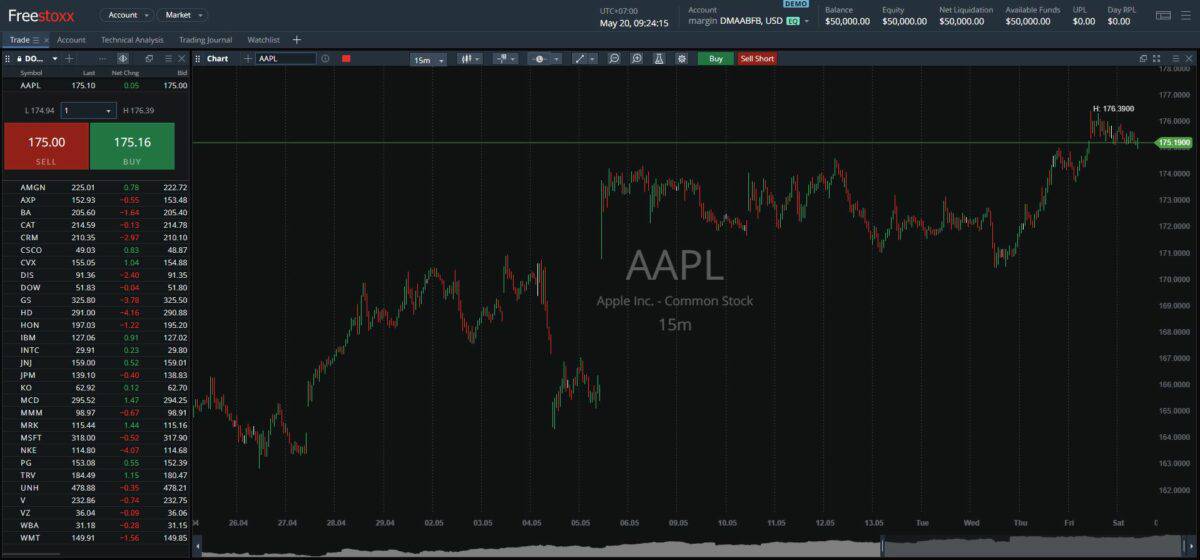This screenshot has height=560, width=1200.
Task: Open the drawing tools line dropdown
Action: (x=583, y=59)
